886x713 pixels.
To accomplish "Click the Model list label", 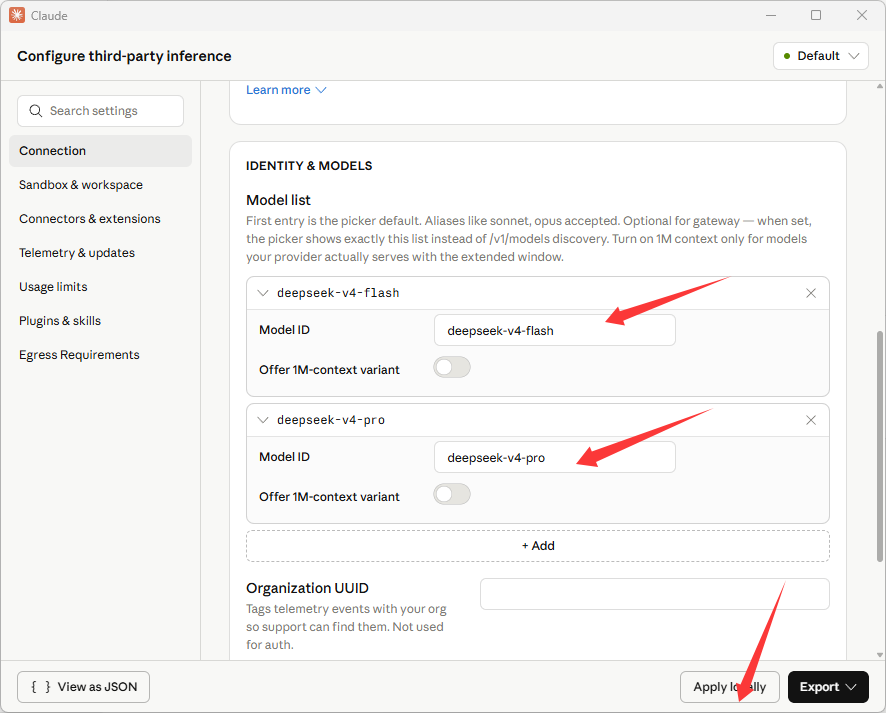I will point(279,200).
